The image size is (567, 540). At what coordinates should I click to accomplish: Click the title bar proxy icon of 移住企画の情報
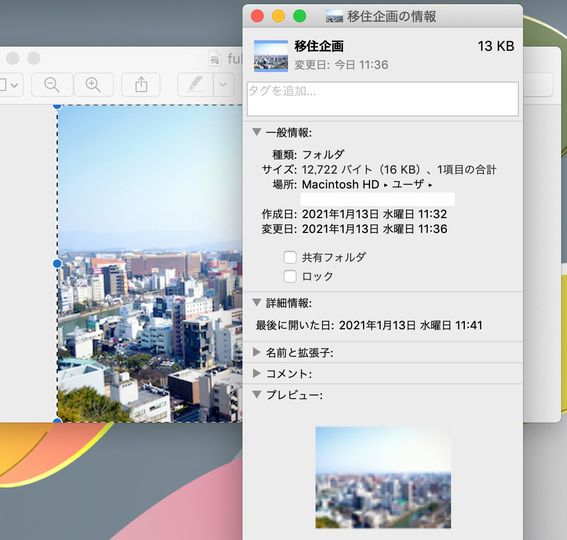334,16
